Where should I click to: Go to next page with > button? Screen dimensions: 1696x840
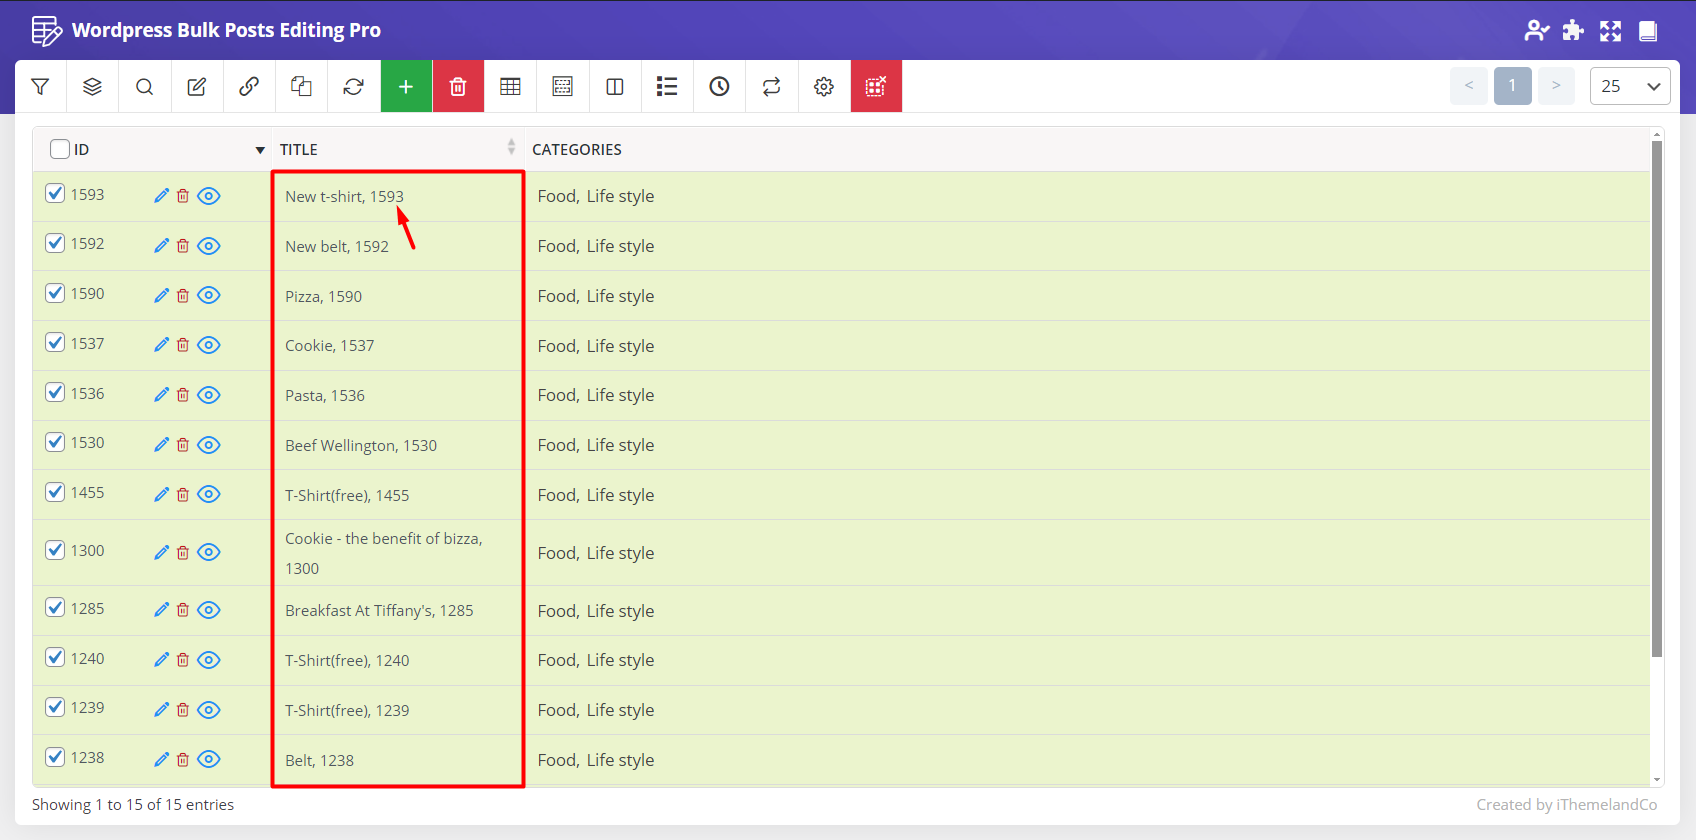[x=1556, y=86]
